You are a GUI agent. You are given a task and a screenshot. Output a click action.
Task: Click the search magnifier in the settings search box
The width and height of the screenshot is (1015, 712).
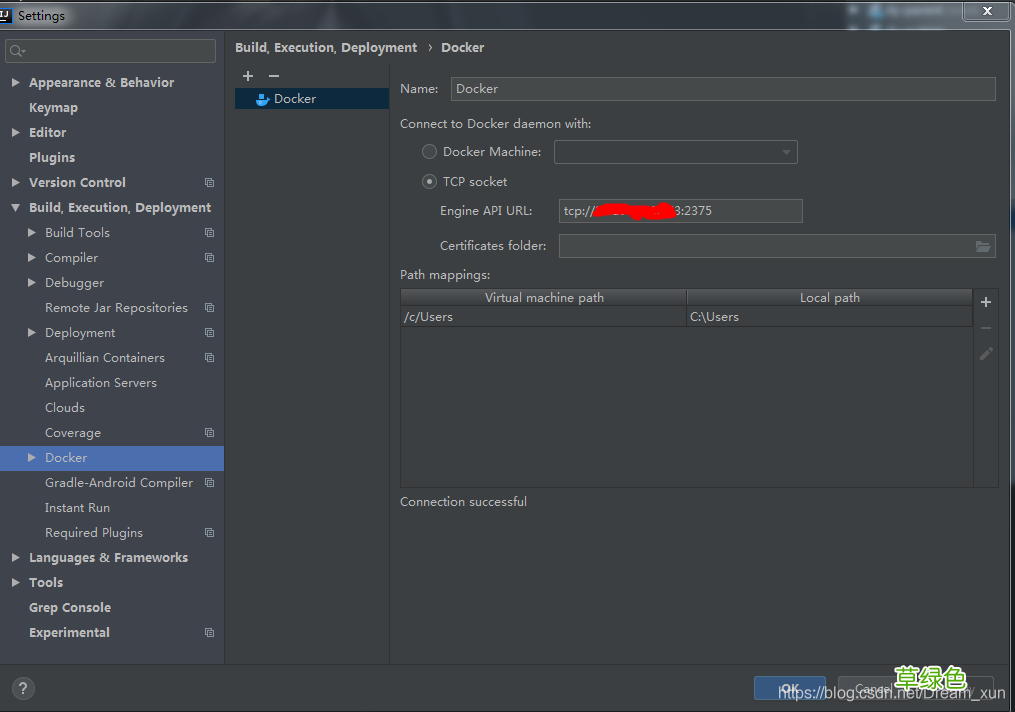(x=18, y=50)
